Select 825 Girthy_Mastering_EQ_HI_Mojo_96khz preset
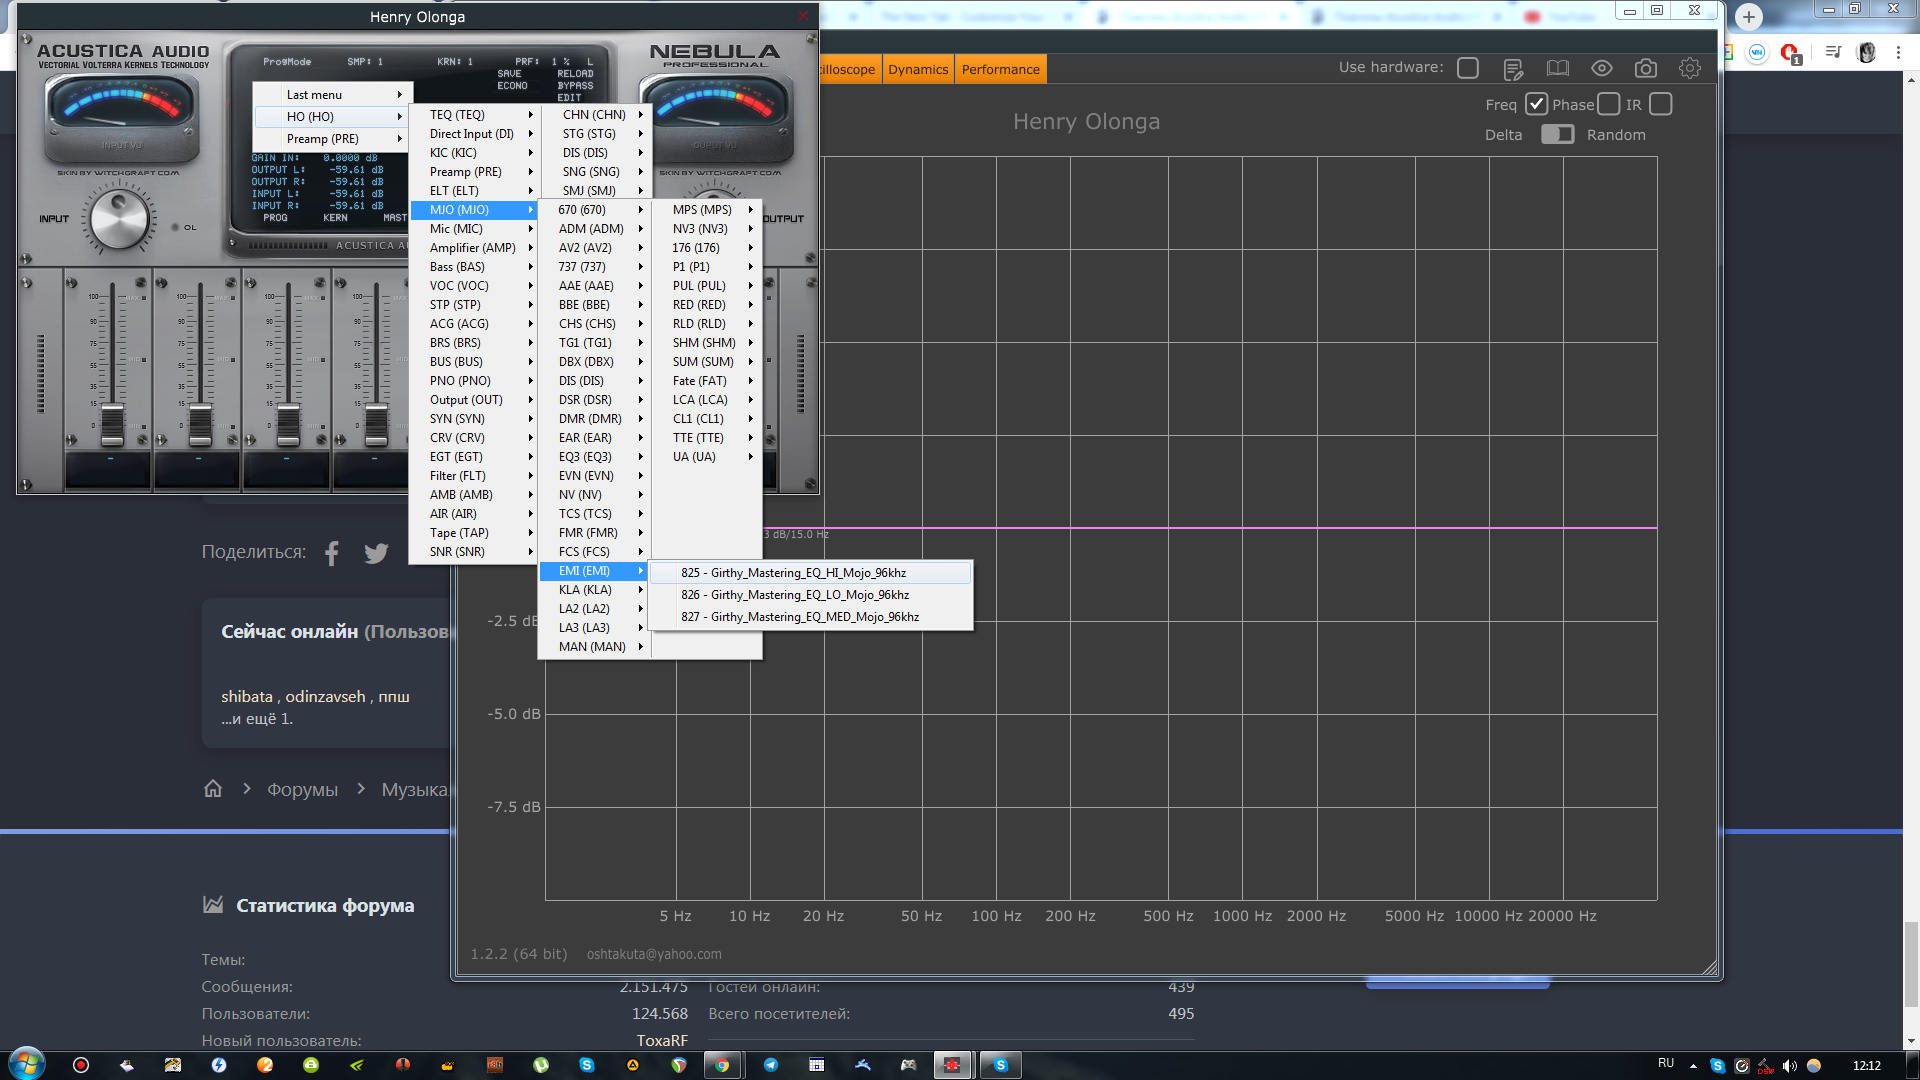Image resolution: width=1920 pixels, height=1080 pixels. pos(810,573)
